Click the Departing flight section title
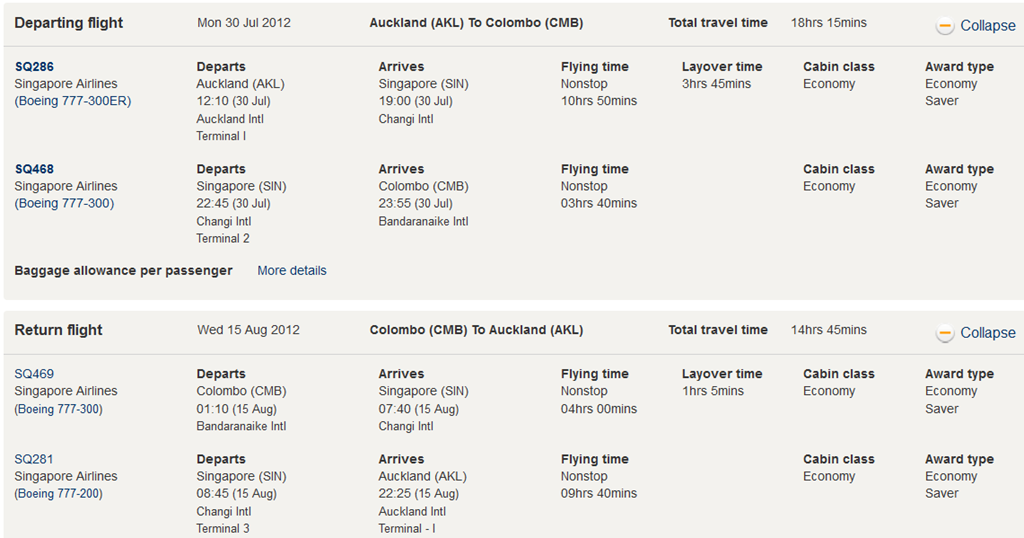1024x538 pixels. coord(69,22)
